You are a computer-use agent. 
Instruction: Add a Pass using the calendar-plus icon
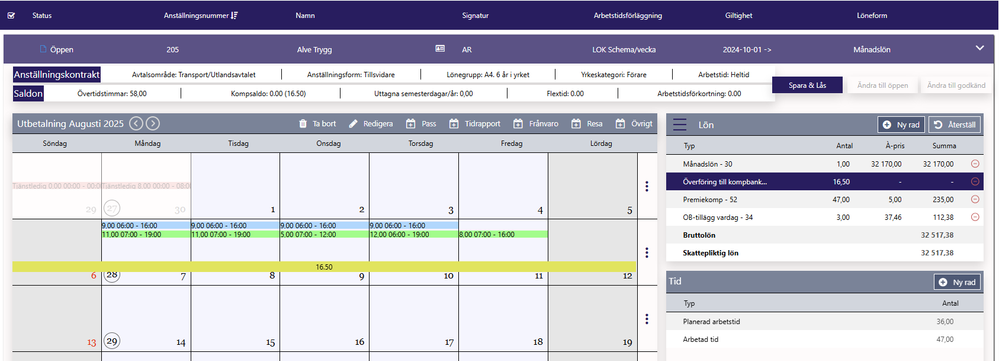coord(410,124)
